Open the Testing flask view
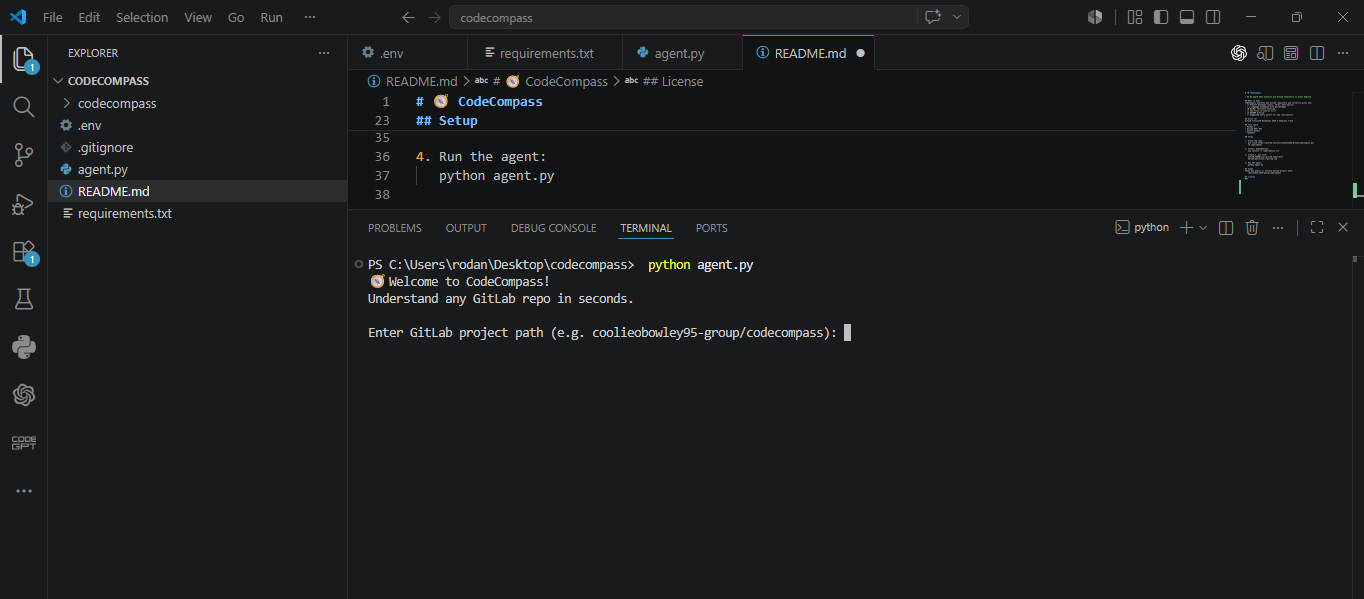1364x599 pixels. [x=24, y=299]
